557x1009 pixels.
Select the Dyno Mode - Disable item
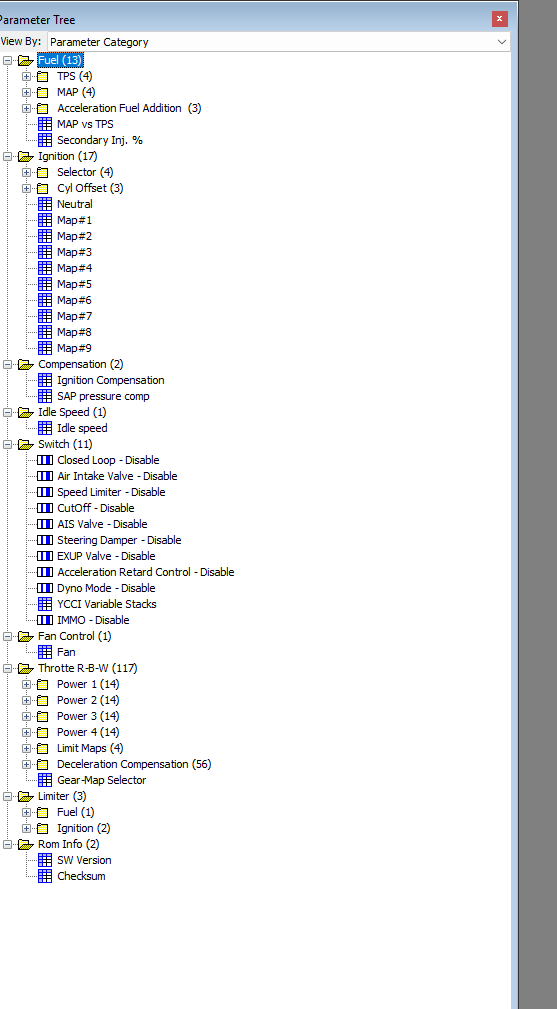(x=106, y=588)
